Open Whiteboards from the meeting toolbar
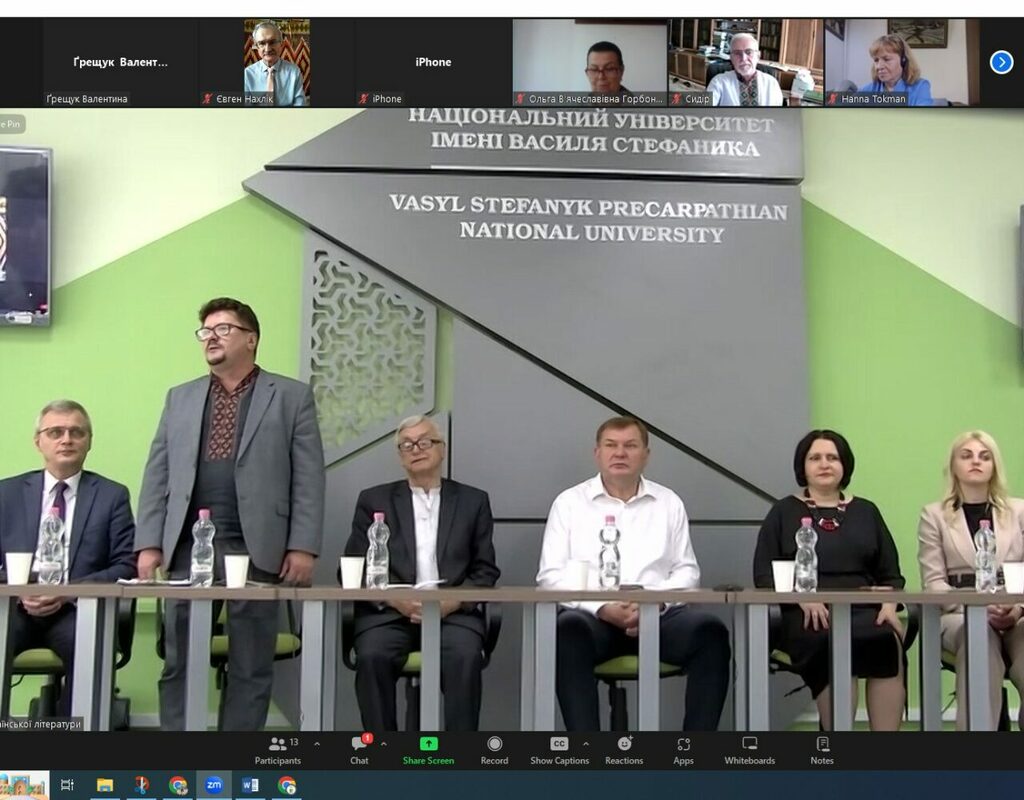This screenshot has width=1024, height=800. click(749, 749)
